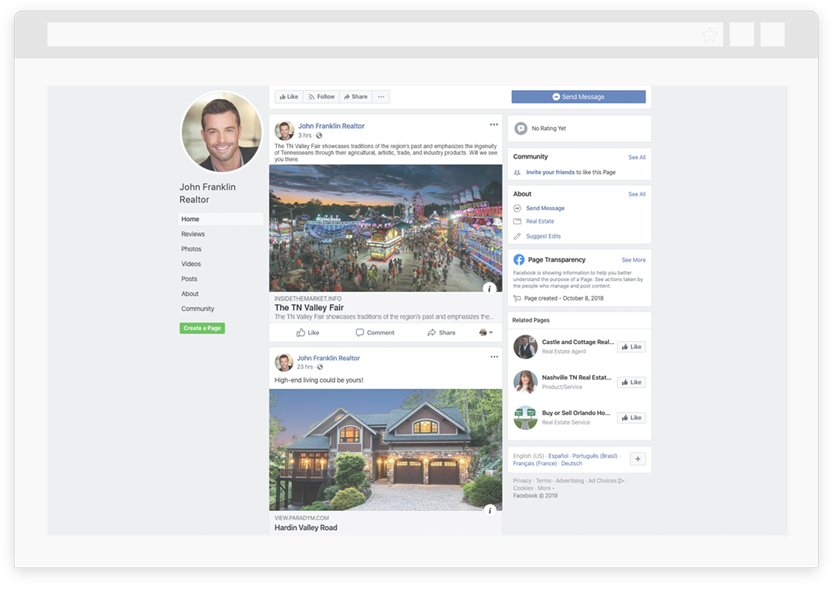Open the Advertising footer link
This screenshot has width=832, height=607.
click(x=570, y=481)
